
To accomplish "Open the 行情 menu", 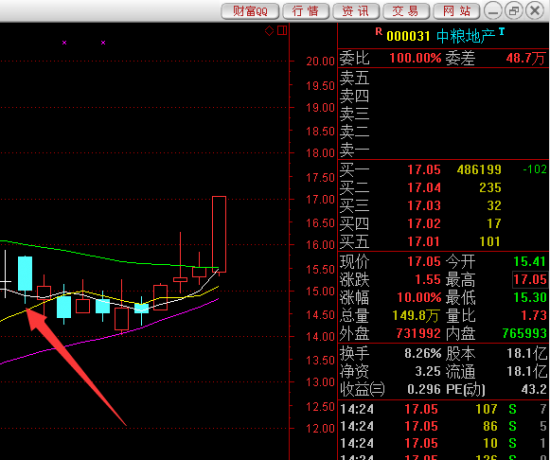I will coord(306,11).
